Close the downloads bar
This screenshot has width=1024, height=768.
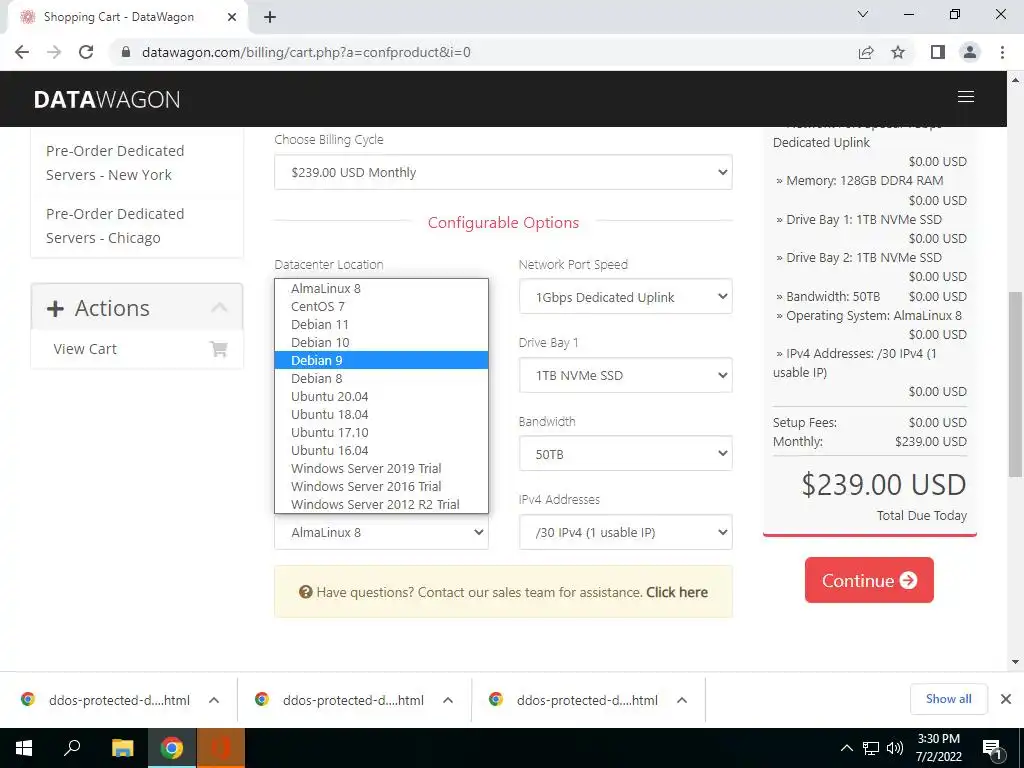[x=1006, y=699]
